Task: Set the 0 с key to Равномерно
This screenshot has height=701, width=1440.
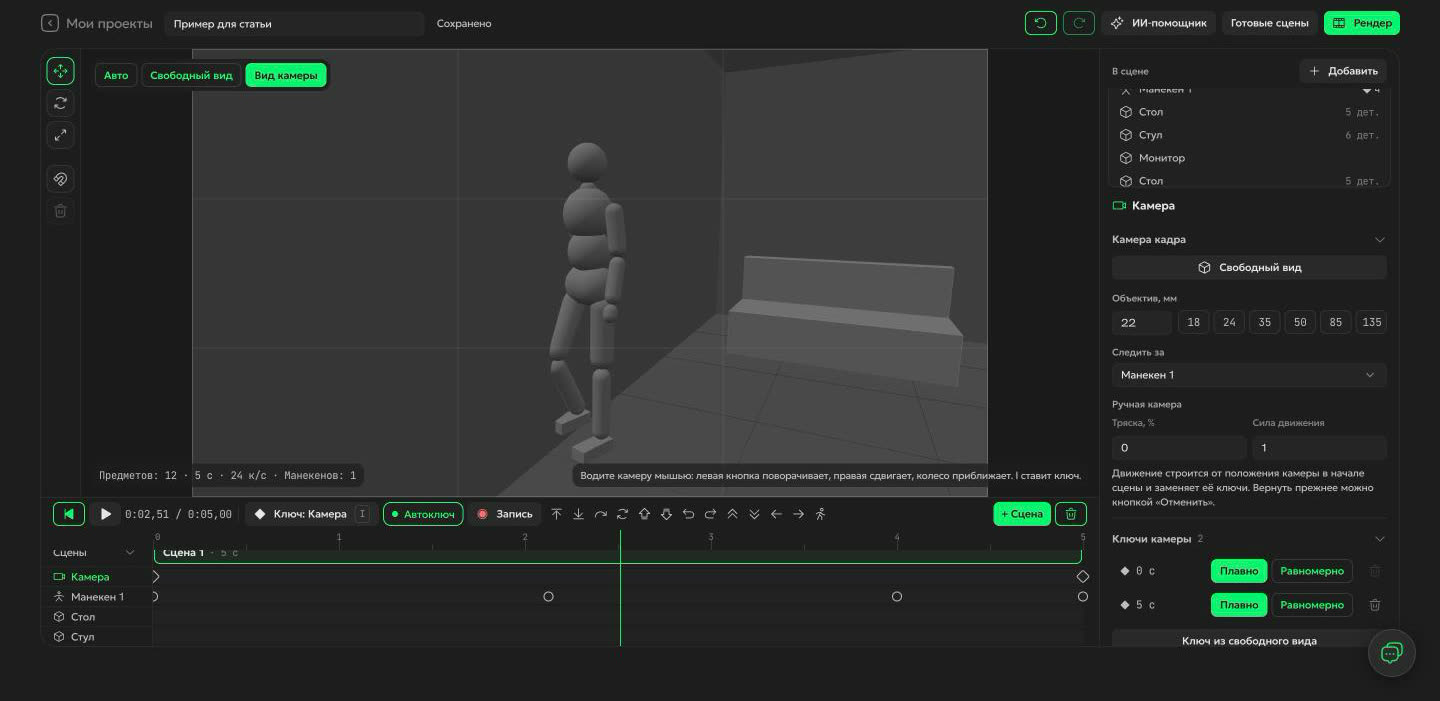Action: click(x=1312, y=571)
